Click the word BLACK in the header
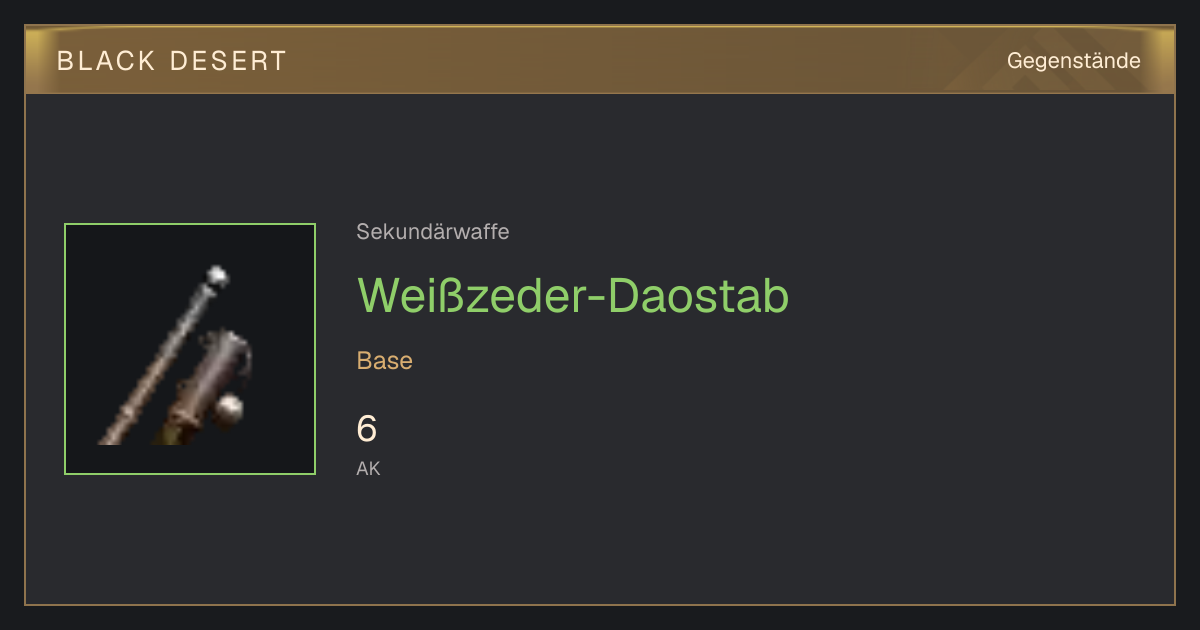The image size is (1200, 630). (x=107, y=61)
